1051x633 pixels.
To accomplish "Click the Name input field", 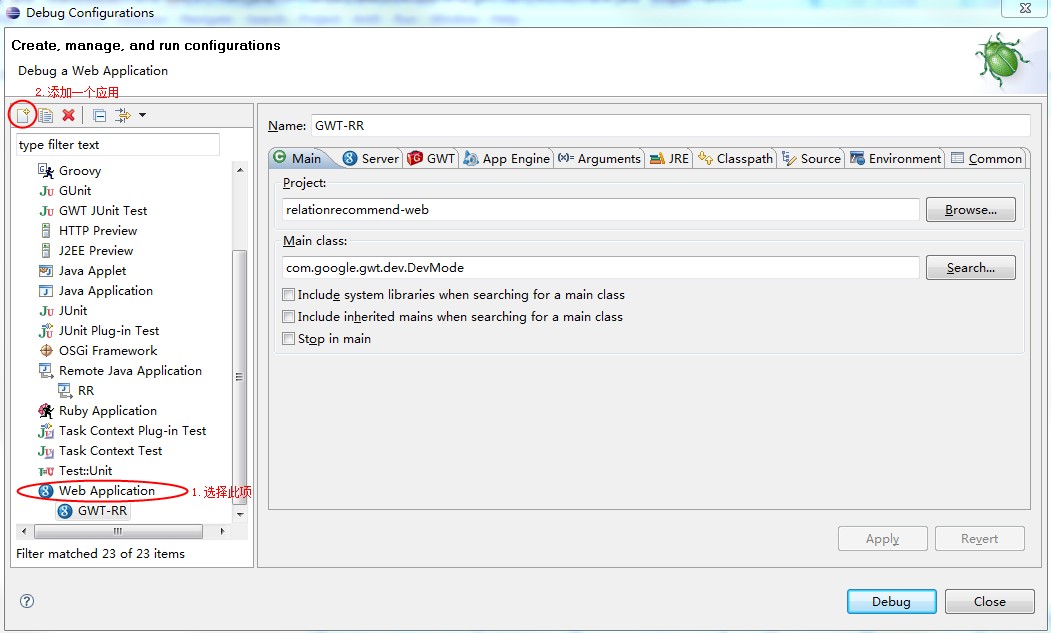I will 670,125.
